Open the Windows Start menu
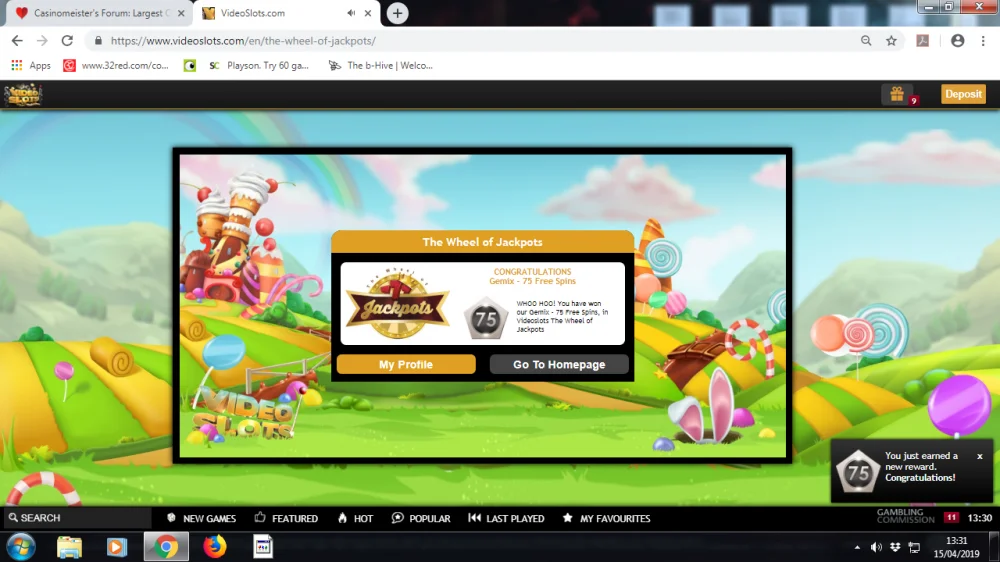This screenshot has width=1000, height=562. coord(21,547)
